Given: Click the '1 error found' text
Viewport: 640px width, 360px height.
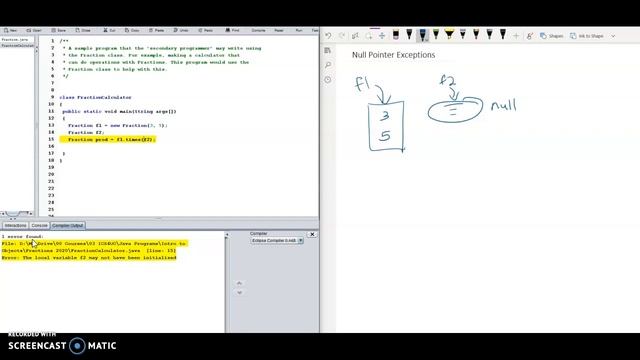Looking at the screenshot, I should [x=22, y=236].
